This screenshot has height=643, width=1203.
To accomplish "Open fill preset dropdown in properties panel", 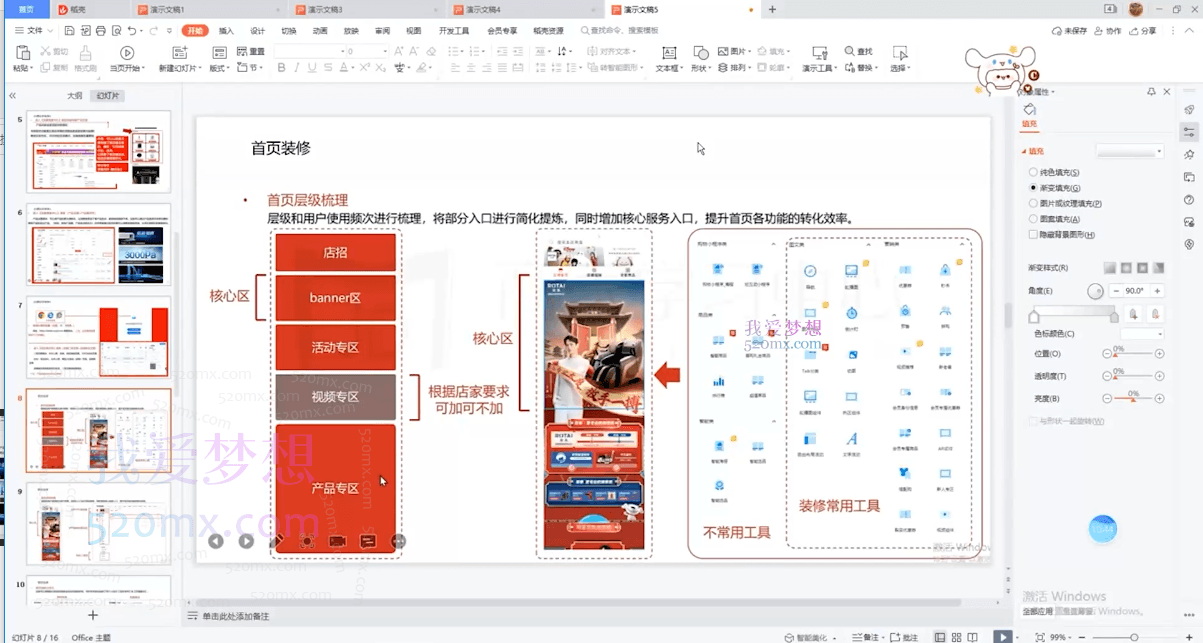I will pos(1130,151).
